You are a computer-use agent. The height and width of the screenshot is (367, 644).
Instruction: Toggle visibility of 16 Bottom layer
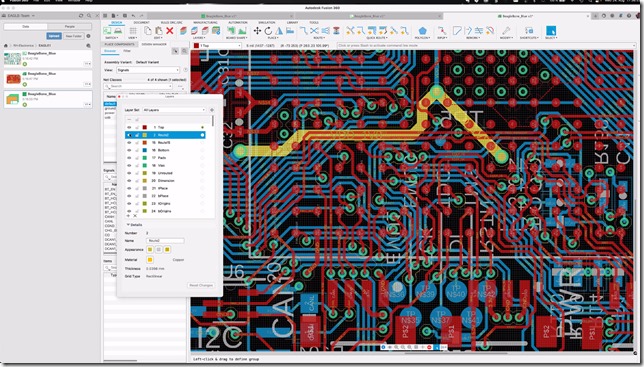coord(129,150)
